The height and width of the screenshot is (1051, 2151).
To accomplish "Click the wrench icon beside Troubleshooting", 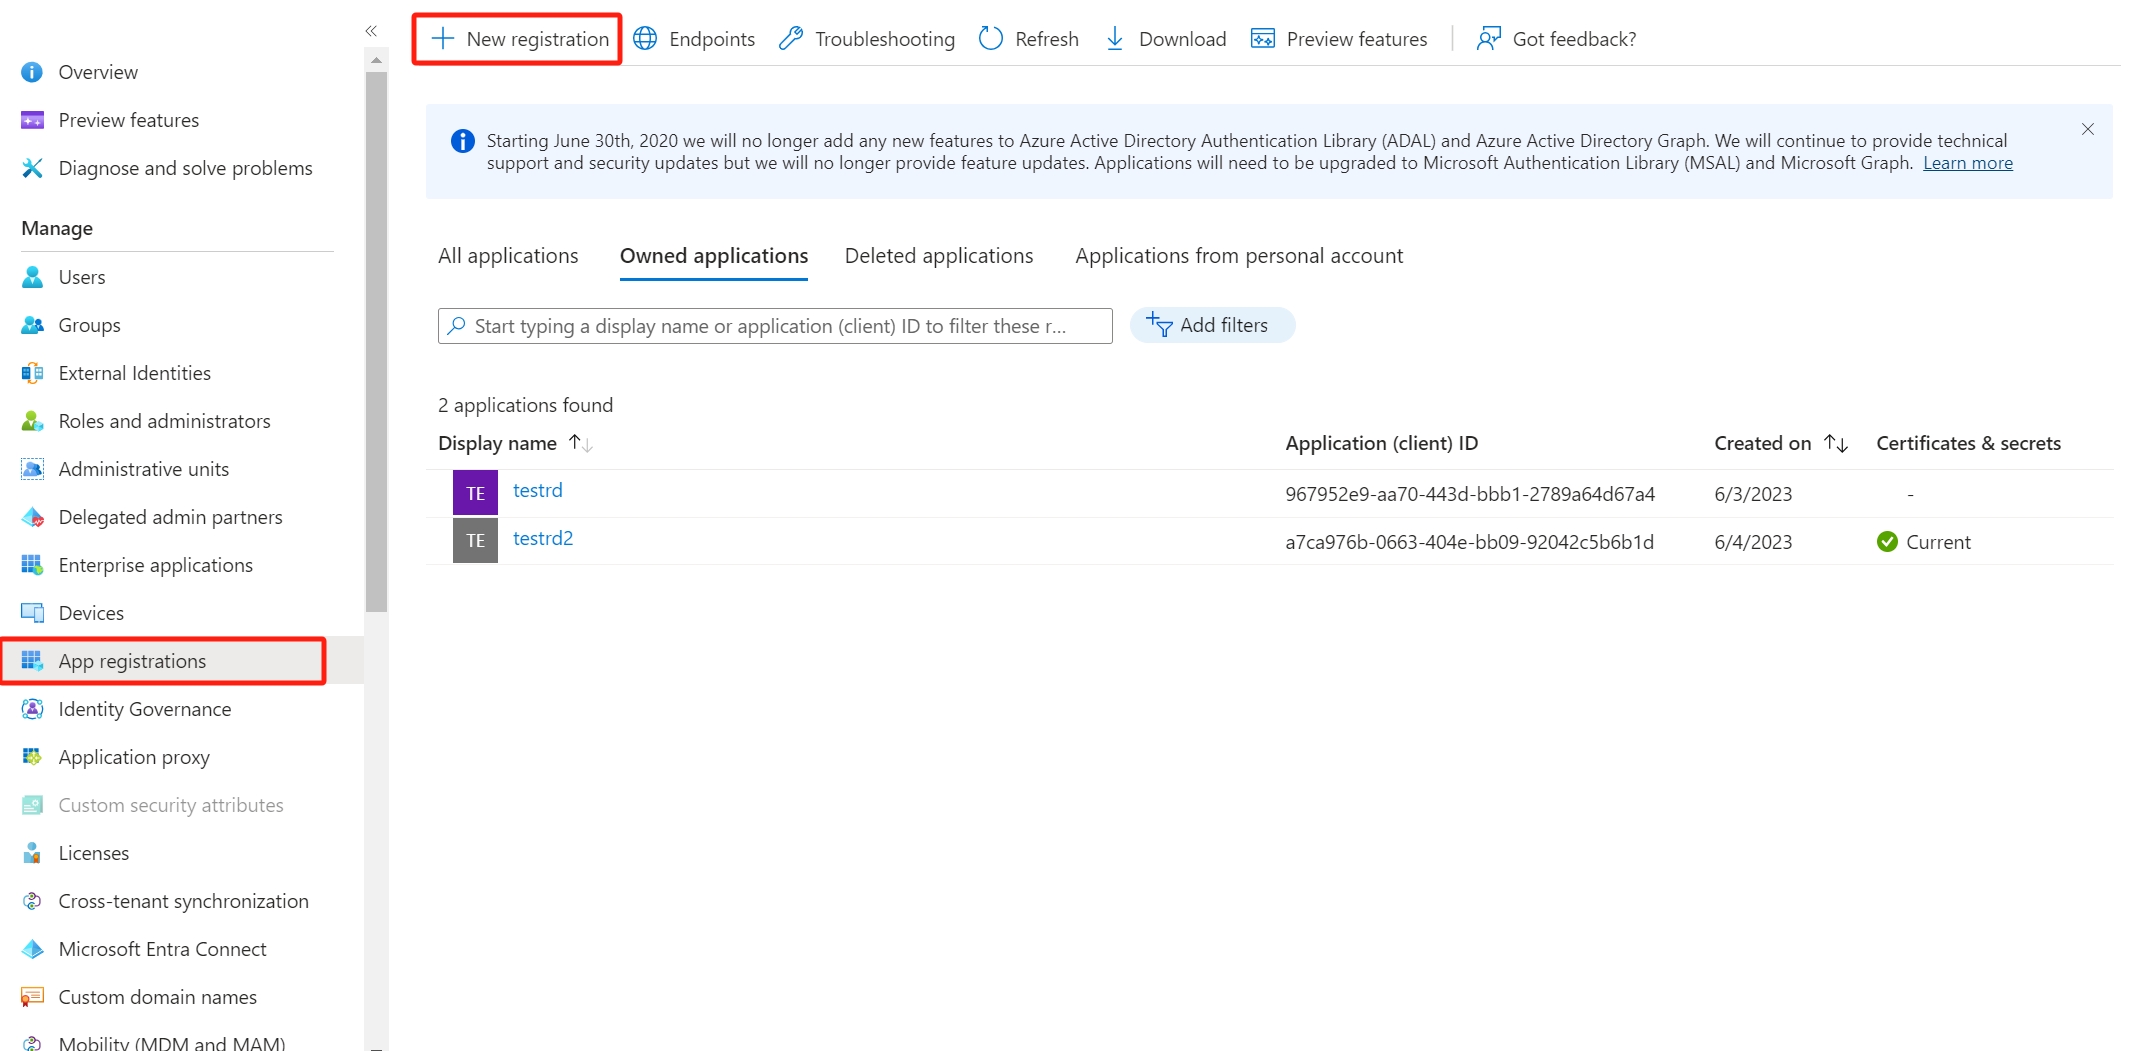I will [791, 39].
